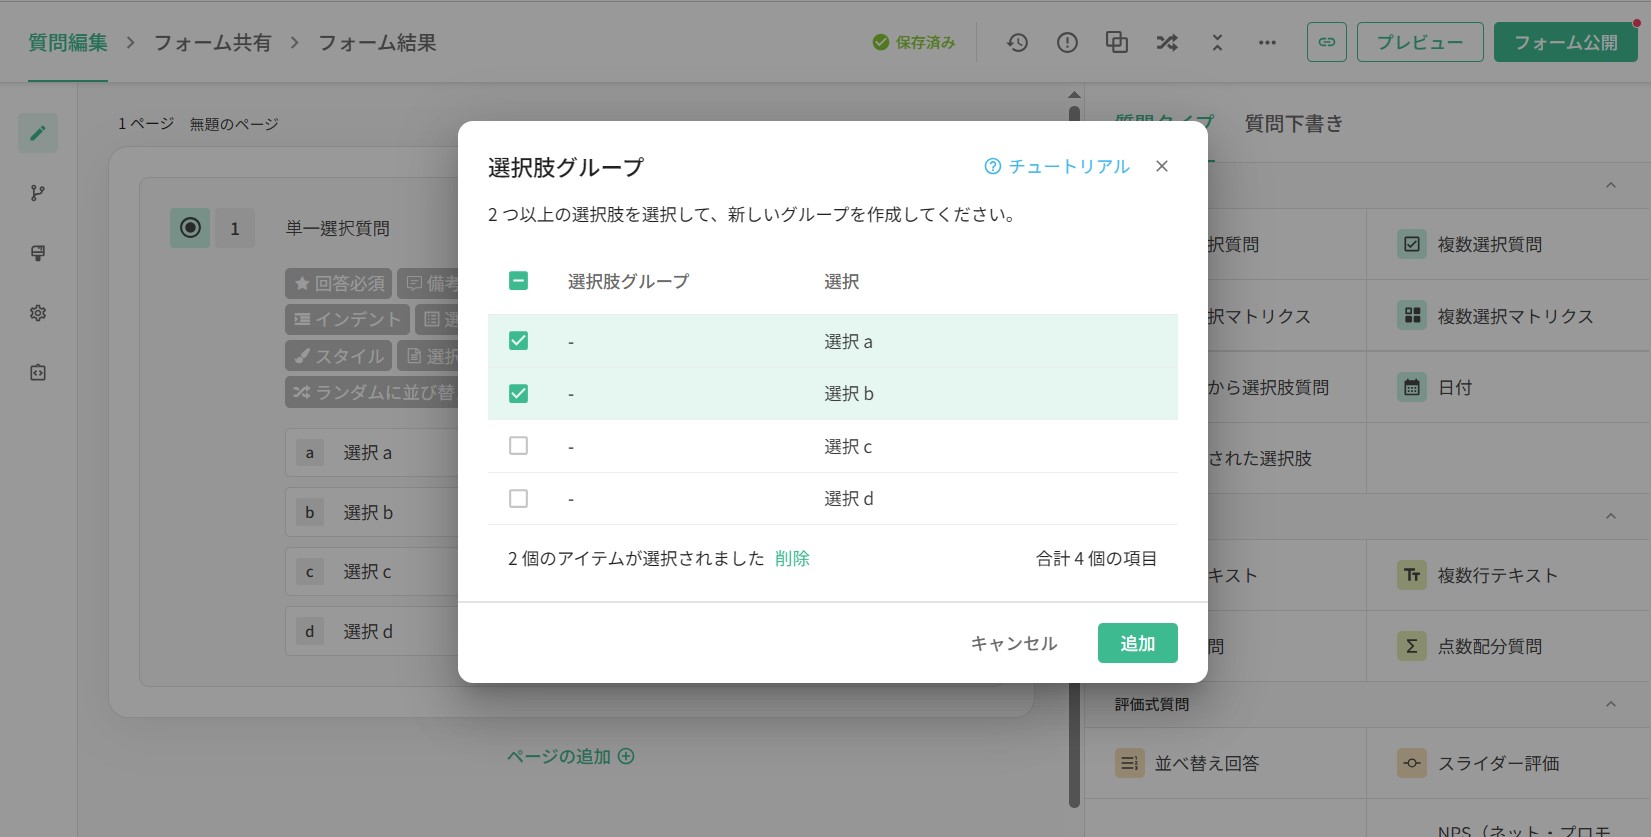This screenshot has height=837, width=1651.
Task: Click the ページの追加 link
Action: pyautogui.click(x=559, y=756)
